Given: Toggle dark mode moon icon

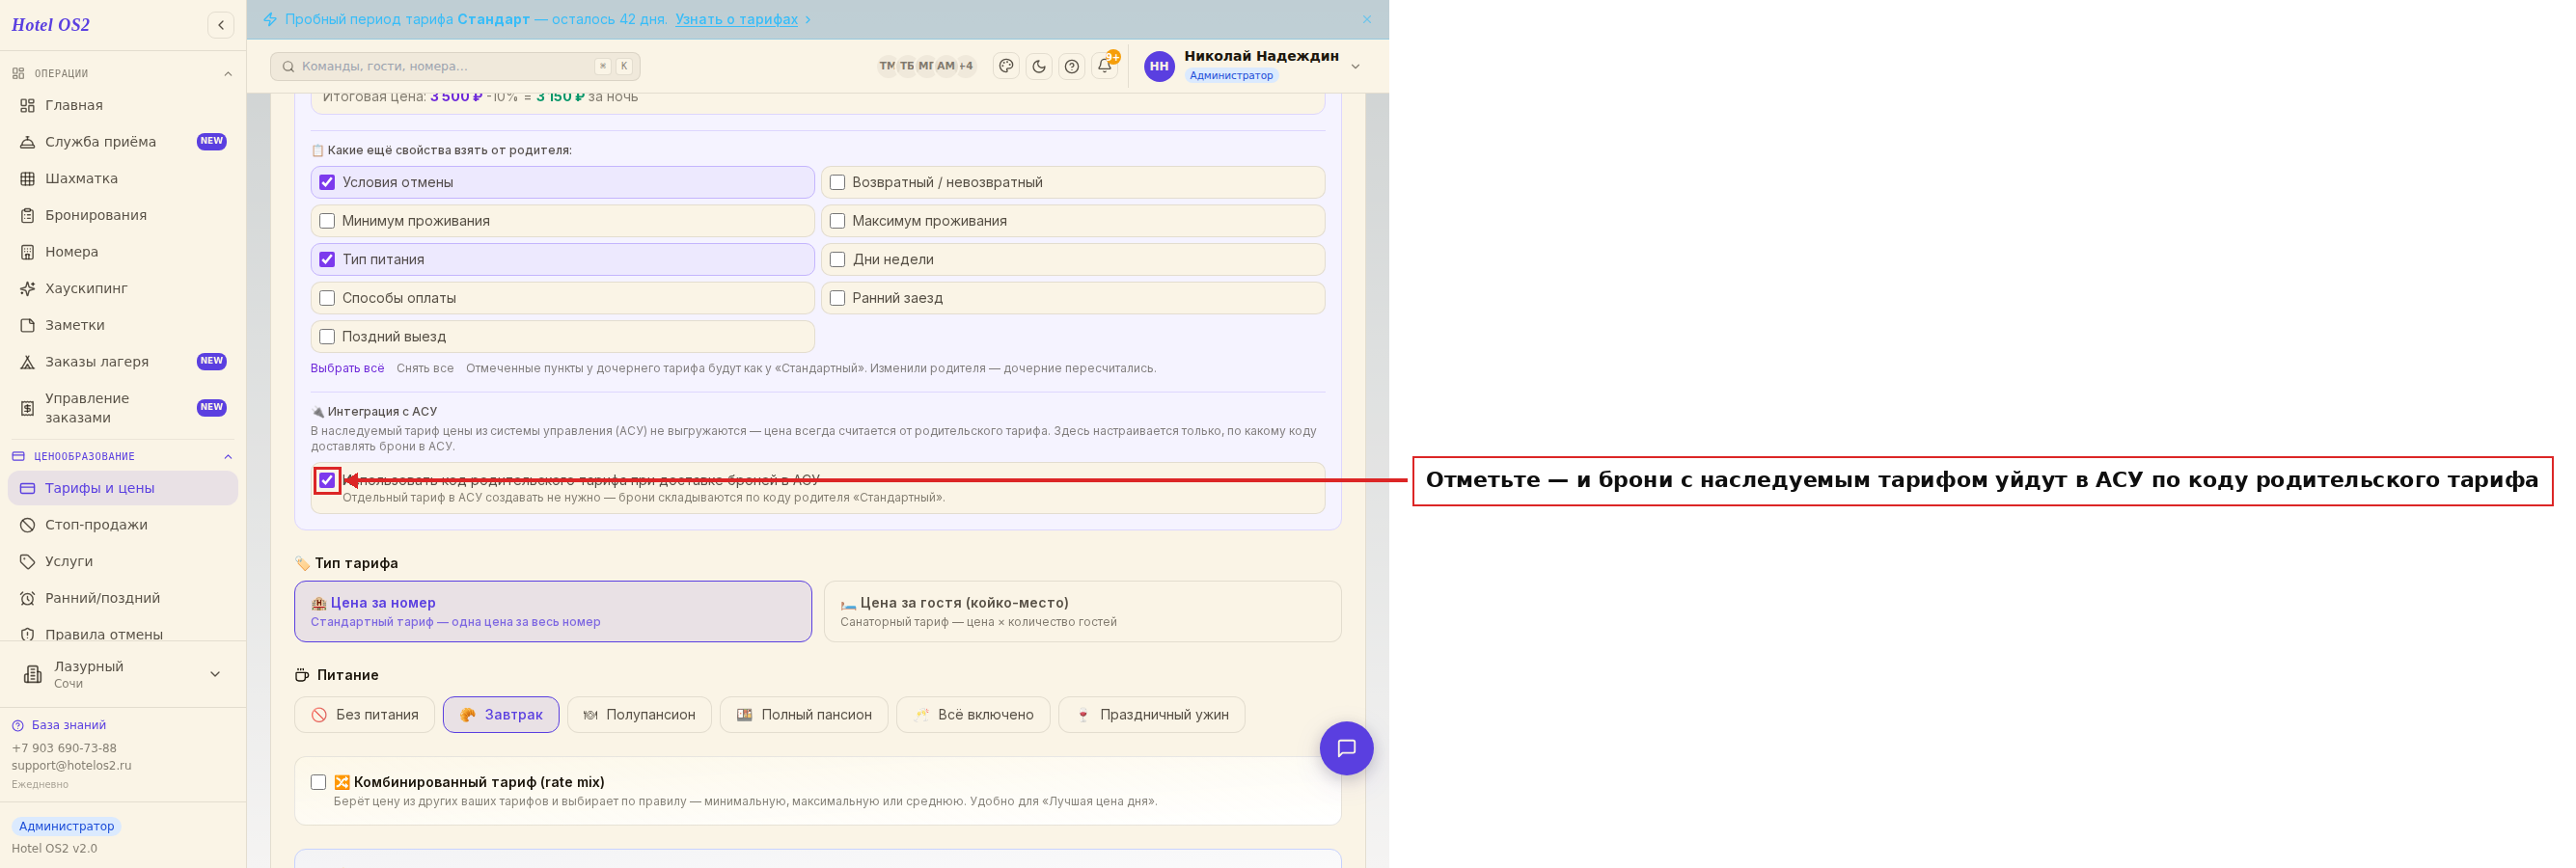Looking at the screenshot, I should point(1039,66).
